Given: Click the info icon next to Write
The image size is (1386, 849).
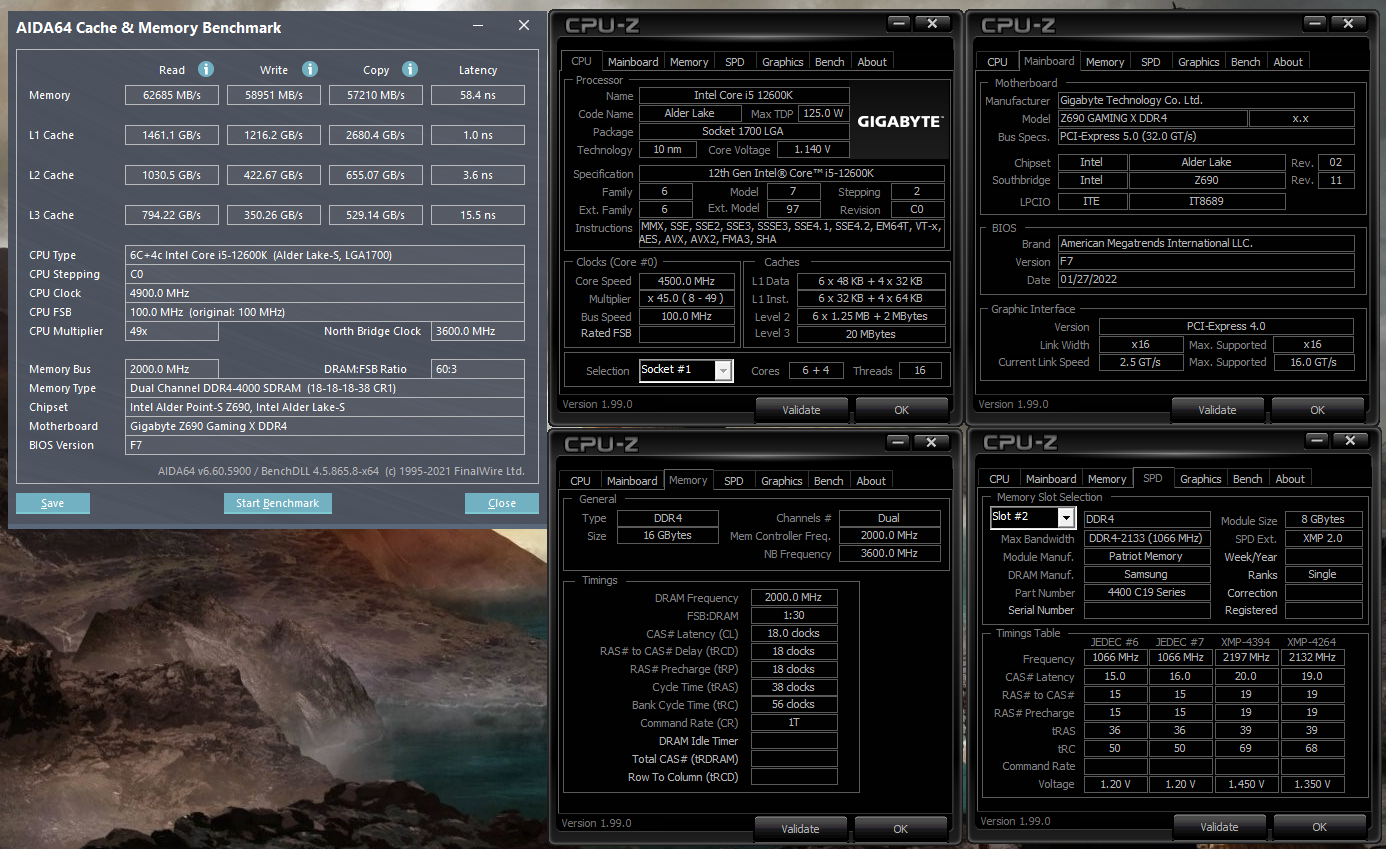Looking at the screenshot, I should tap(309, 70).
